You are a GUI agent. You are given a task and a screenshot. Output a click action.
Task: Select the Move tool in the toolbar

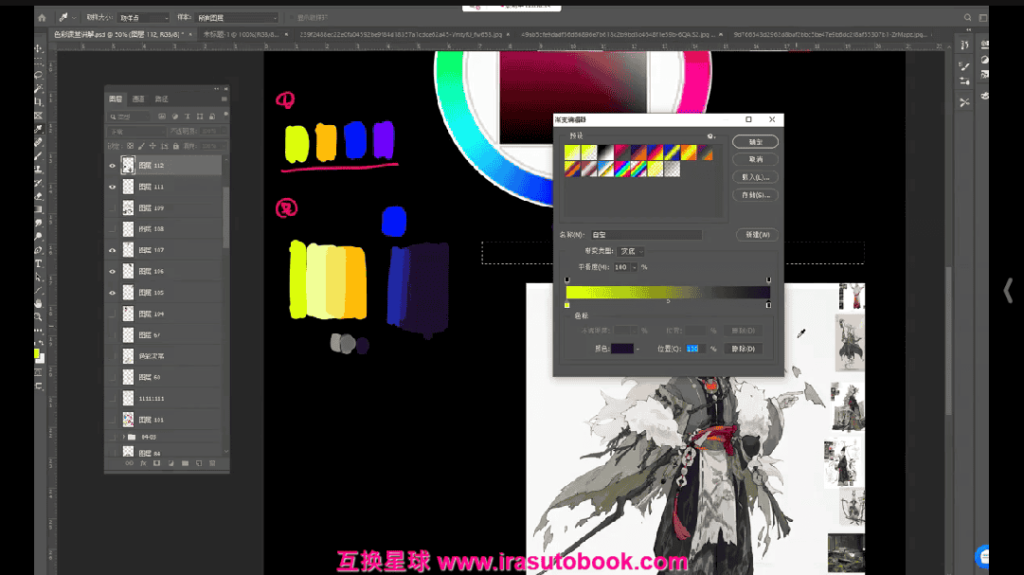(39, 48)
